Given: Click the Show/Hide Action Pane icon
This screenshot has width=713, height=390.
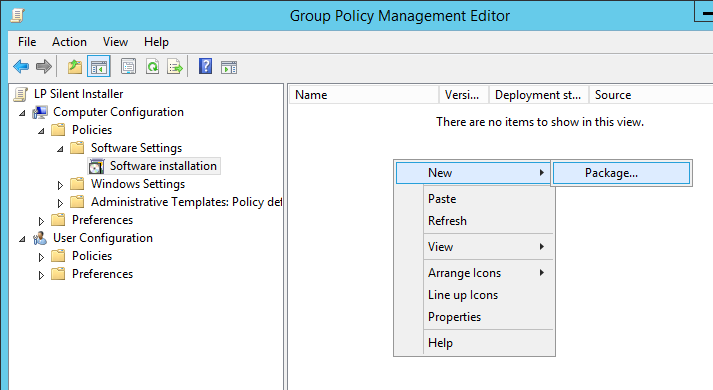Looking at the screenshot, I should (229, 67).
